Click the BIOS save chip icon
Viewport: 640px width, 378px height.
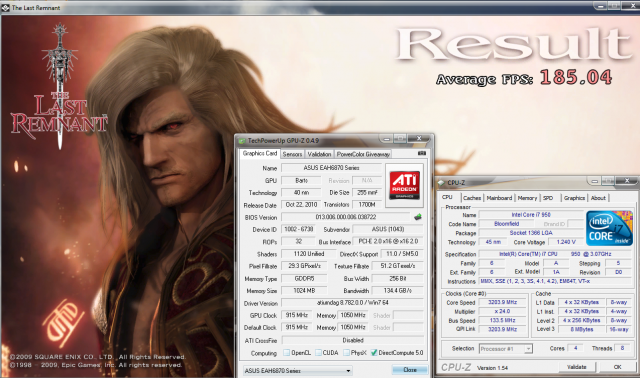[418, 217]
